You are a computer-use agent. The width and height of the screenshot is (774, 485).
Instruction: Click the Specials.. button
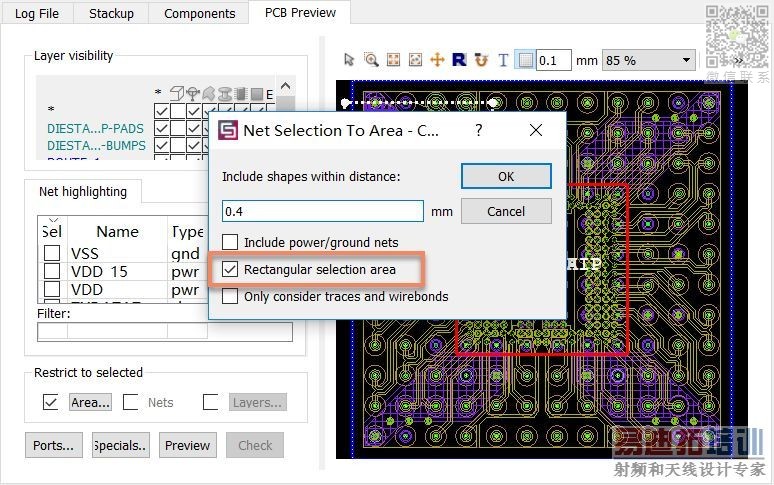(x=120, y=445)
